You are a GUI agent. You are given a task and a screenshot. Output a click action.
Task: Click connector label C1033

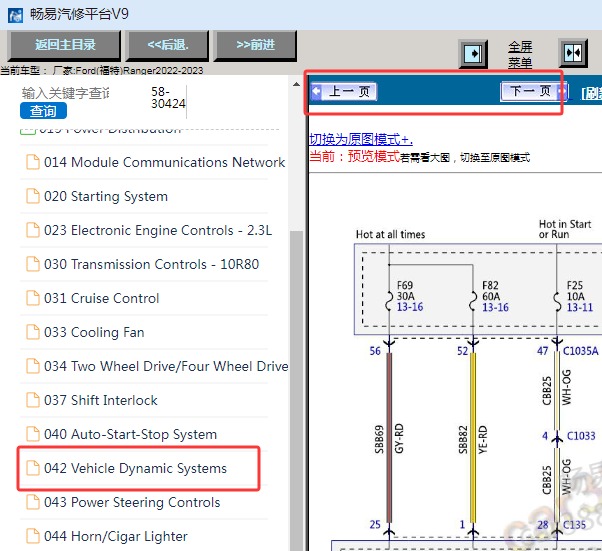pyautogui.click(x=581, y=436)
